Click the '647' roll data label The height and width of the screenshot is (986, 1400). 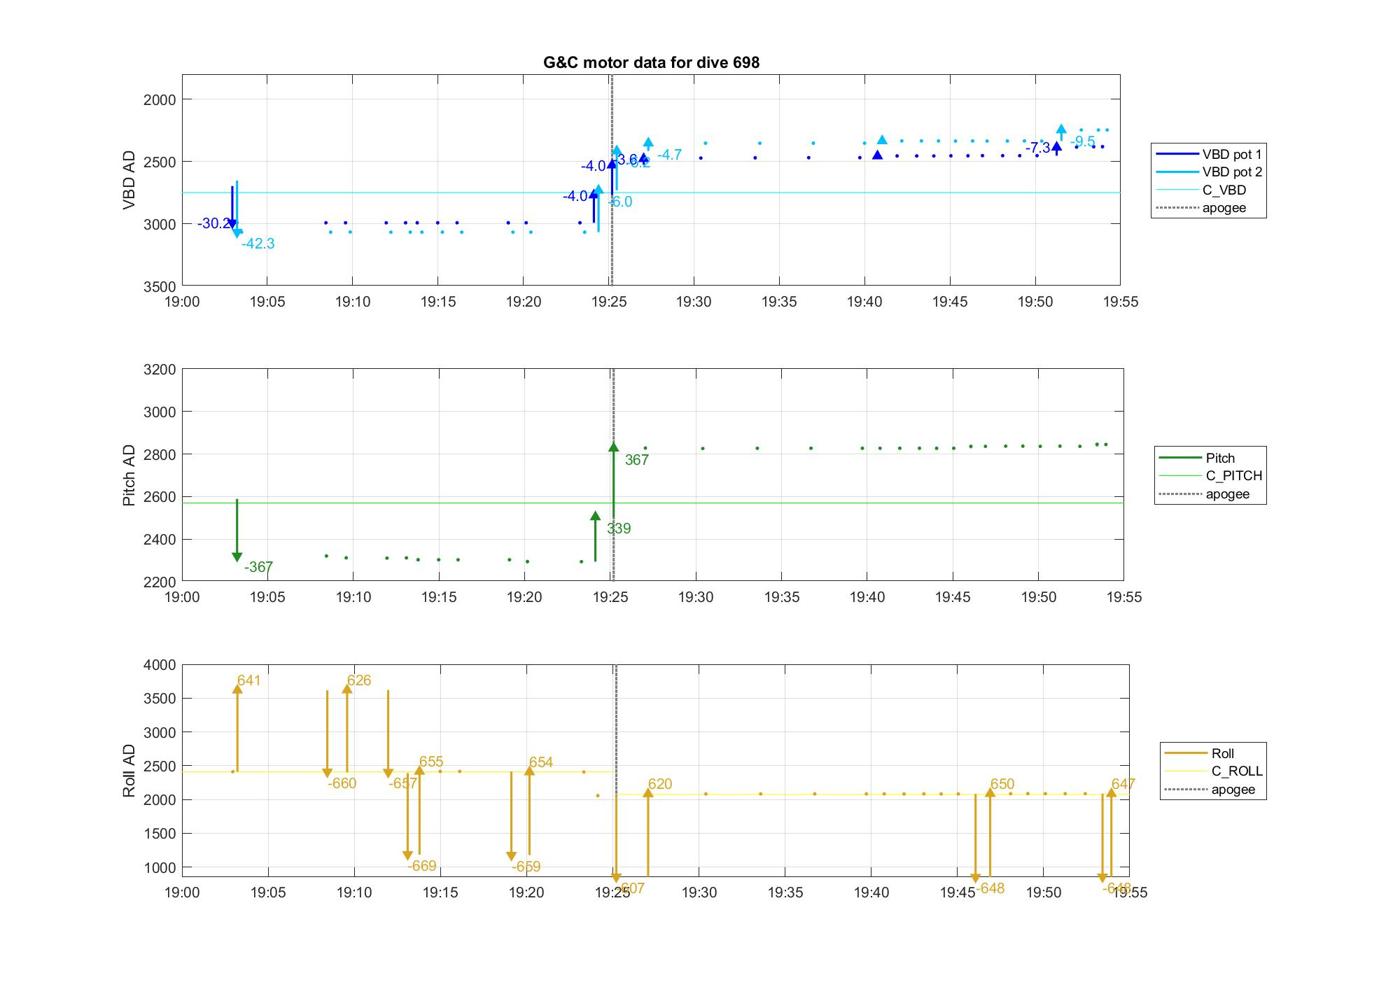(1123, 784)
